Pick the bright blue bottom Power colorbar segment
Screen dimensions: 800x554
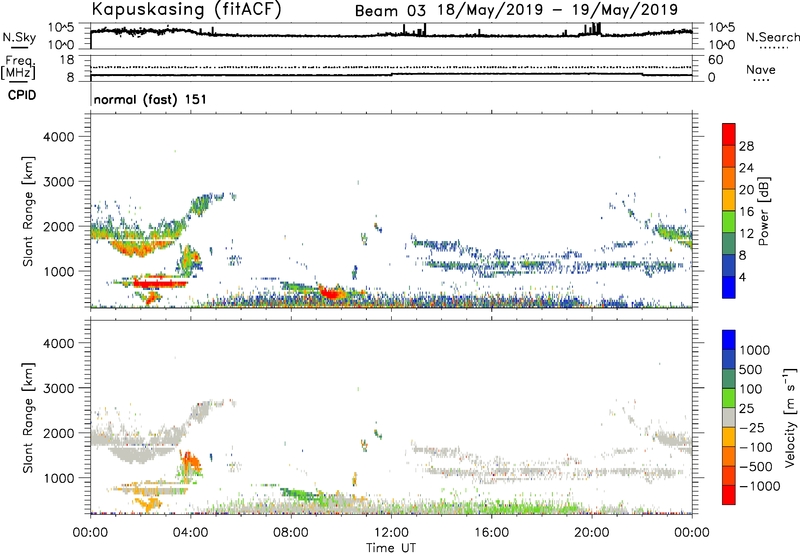point(729,287)
